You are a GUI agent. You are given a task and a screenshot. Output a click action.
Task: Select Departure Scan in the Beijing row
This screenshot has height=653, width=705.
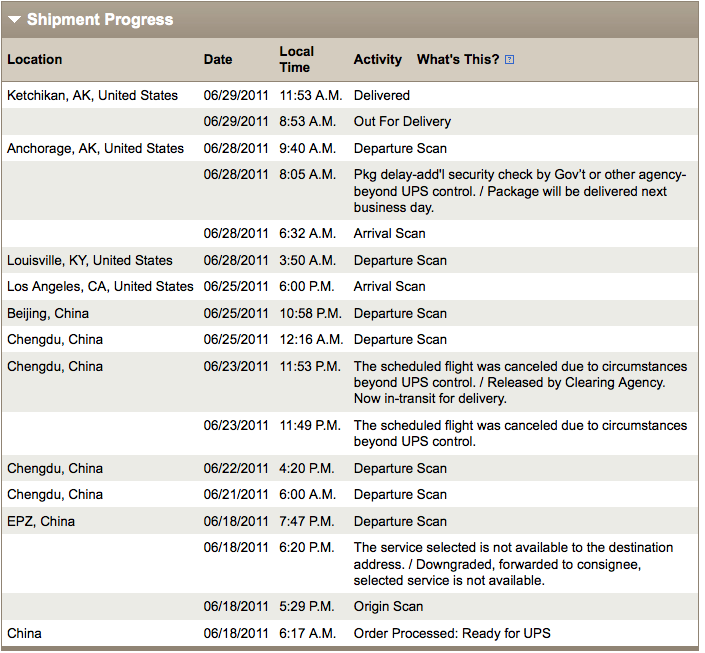point(400,313)
